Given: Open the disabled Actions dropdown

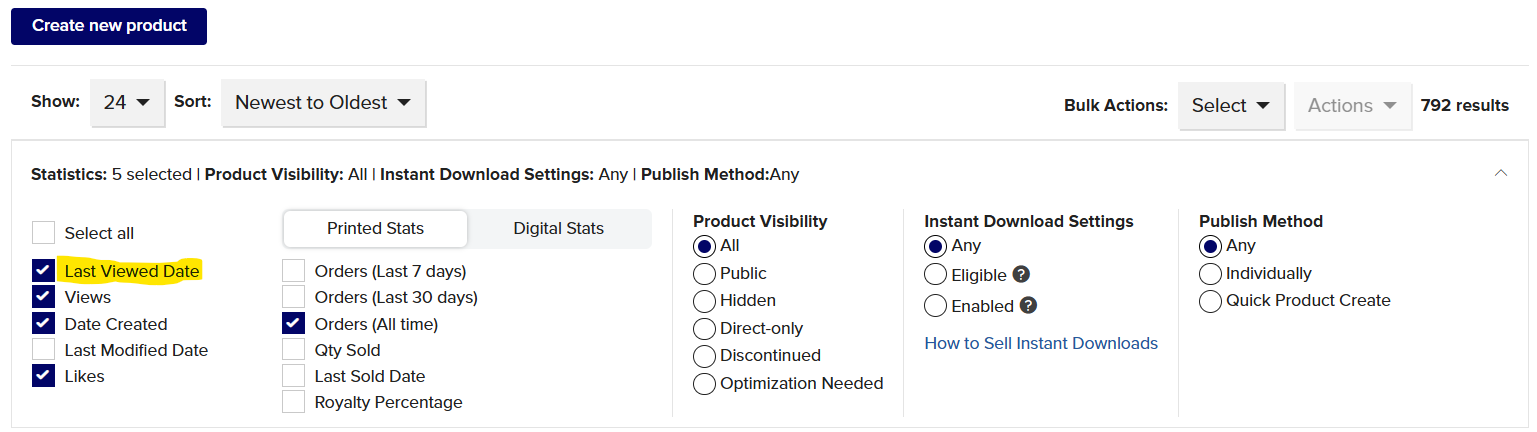Looking at the screenshot, I should coord(1353,105).
